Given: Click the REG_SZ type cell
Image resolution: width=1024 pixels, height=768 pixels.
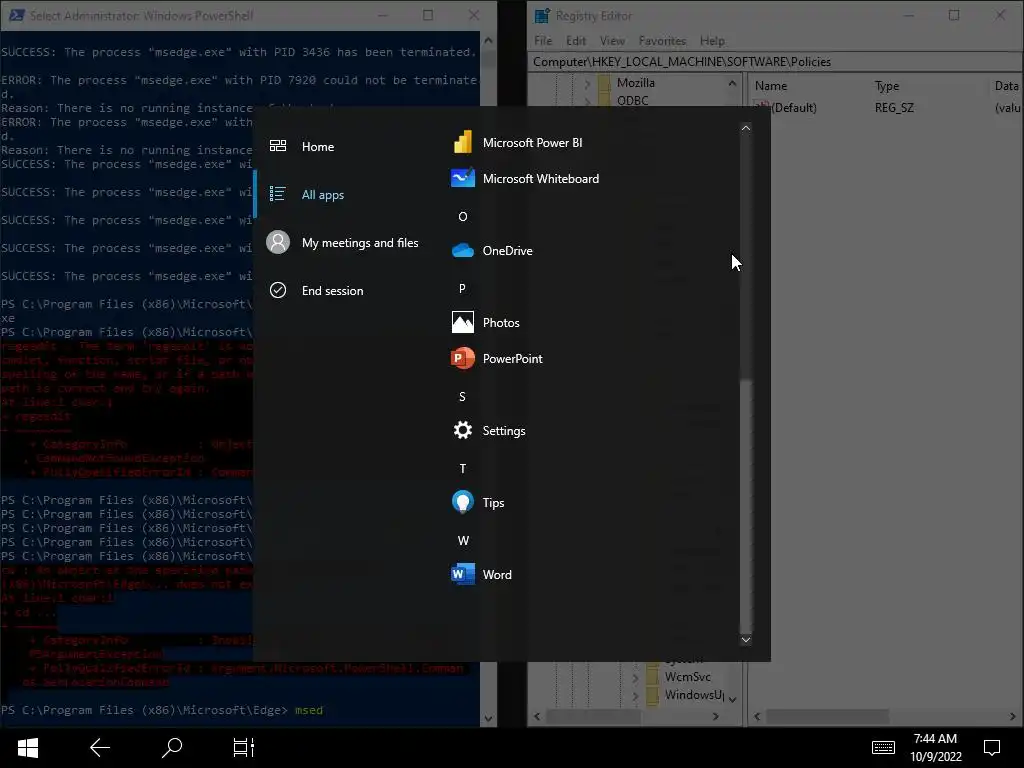Looking at the screenshot, I should [894, 108].
